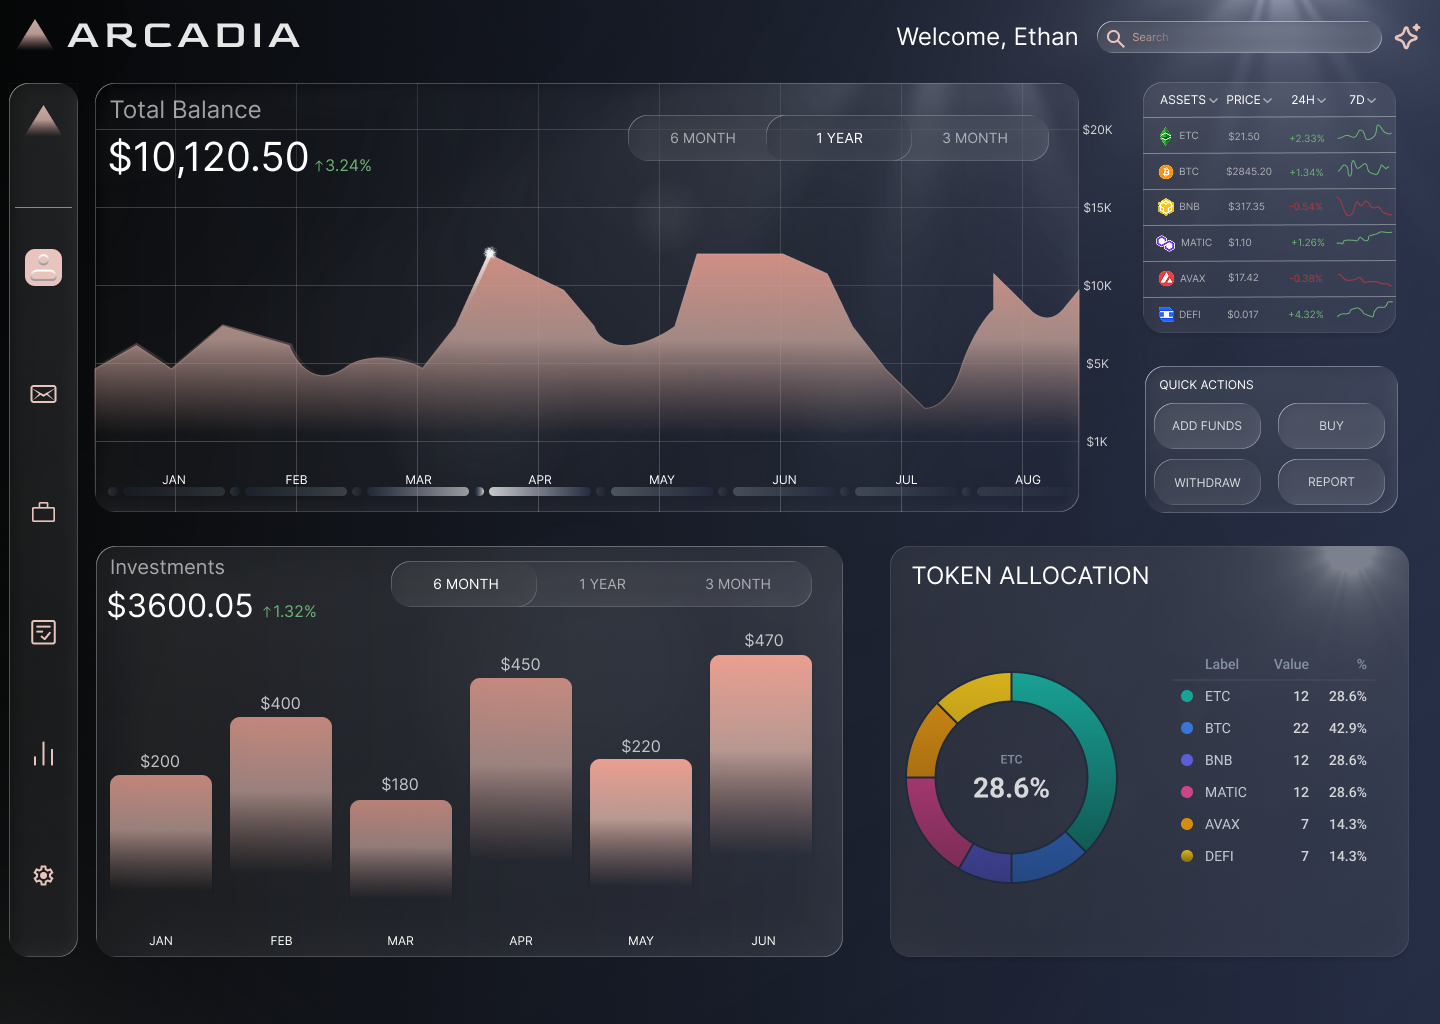Click the ADD FUNDS button
The width and height of the screenshot is (1440, 1024).
coord(1206,426)
